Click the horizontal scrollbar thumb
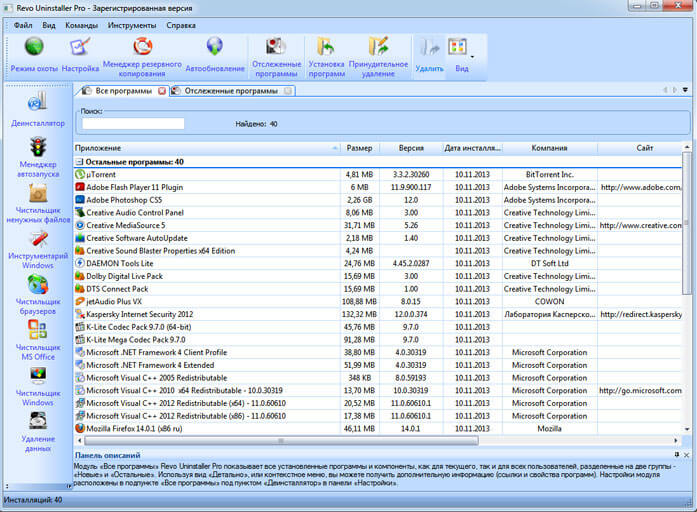The image size is (697, 512). [281, 440]
